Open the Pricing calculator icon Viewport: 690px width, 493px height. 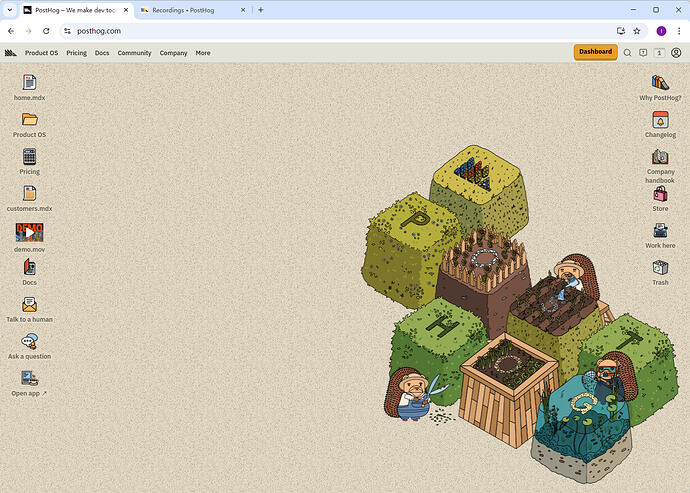point(29,157)
